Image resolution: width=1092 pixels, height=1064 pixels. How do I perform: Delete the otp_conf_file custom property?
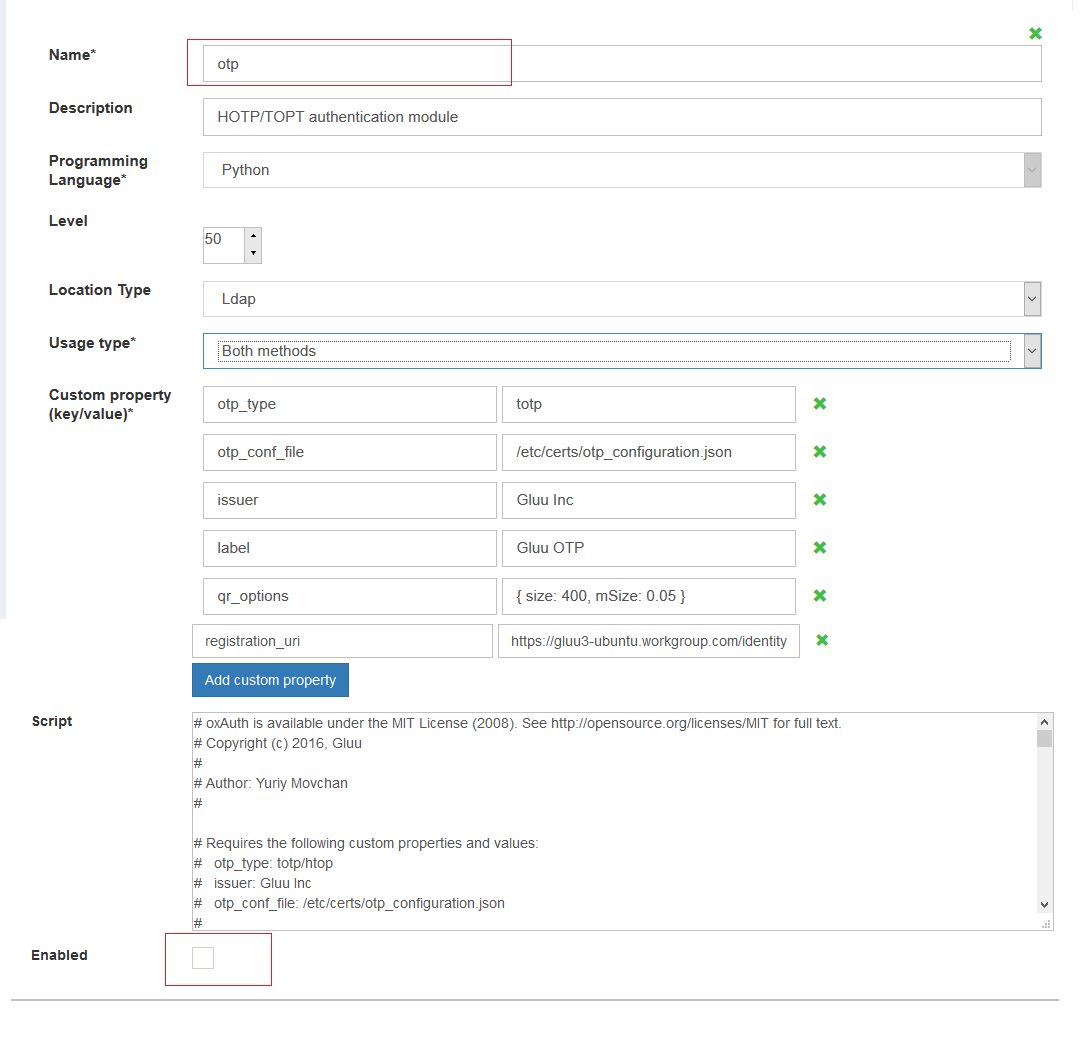point(819,452)
